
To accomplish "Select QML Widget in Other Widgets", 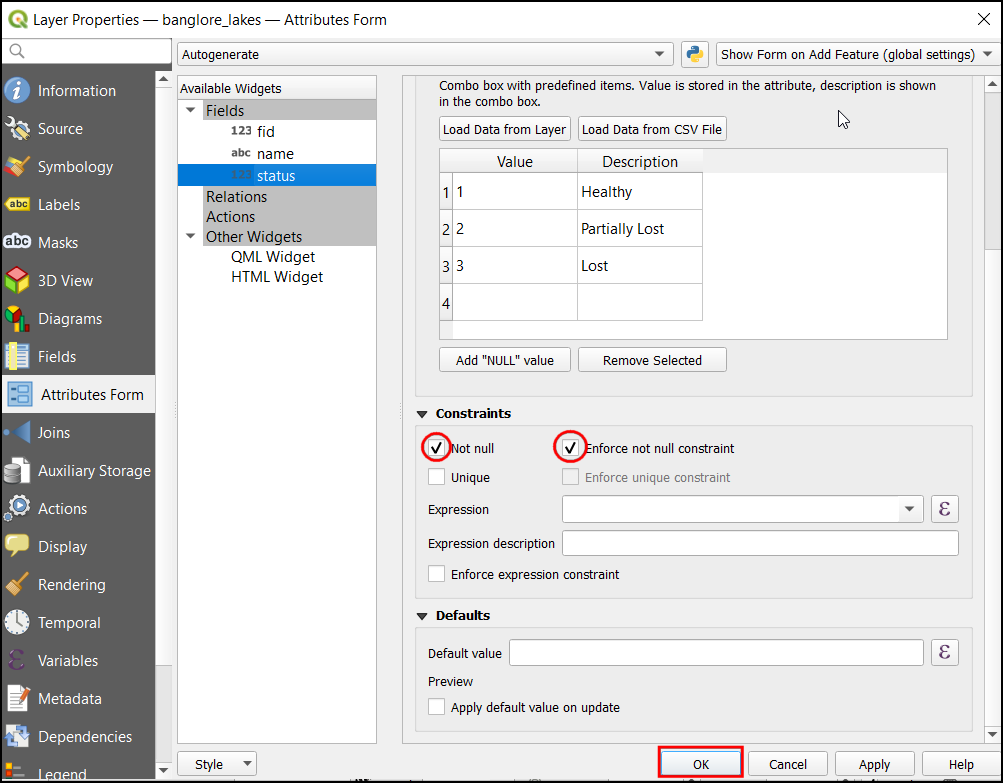I will [x=273, y=257].
